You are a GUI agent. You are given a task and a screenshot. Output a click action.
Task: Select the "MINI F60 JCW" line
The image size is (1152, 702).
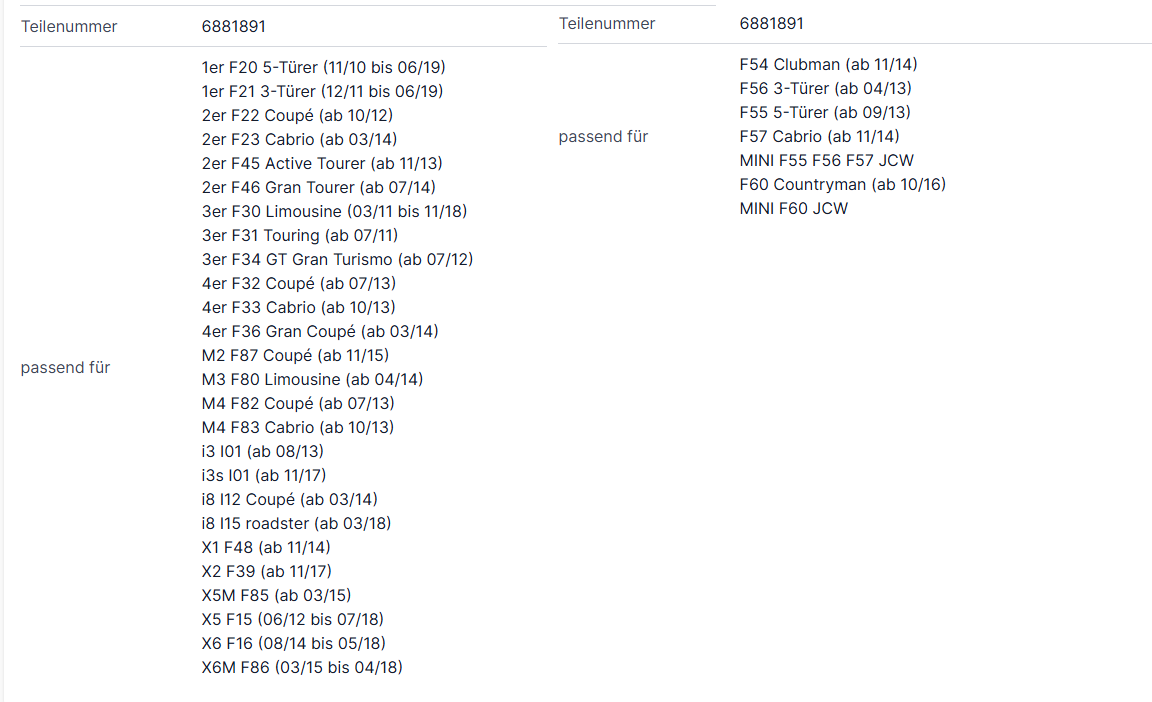tap(793, 209)
